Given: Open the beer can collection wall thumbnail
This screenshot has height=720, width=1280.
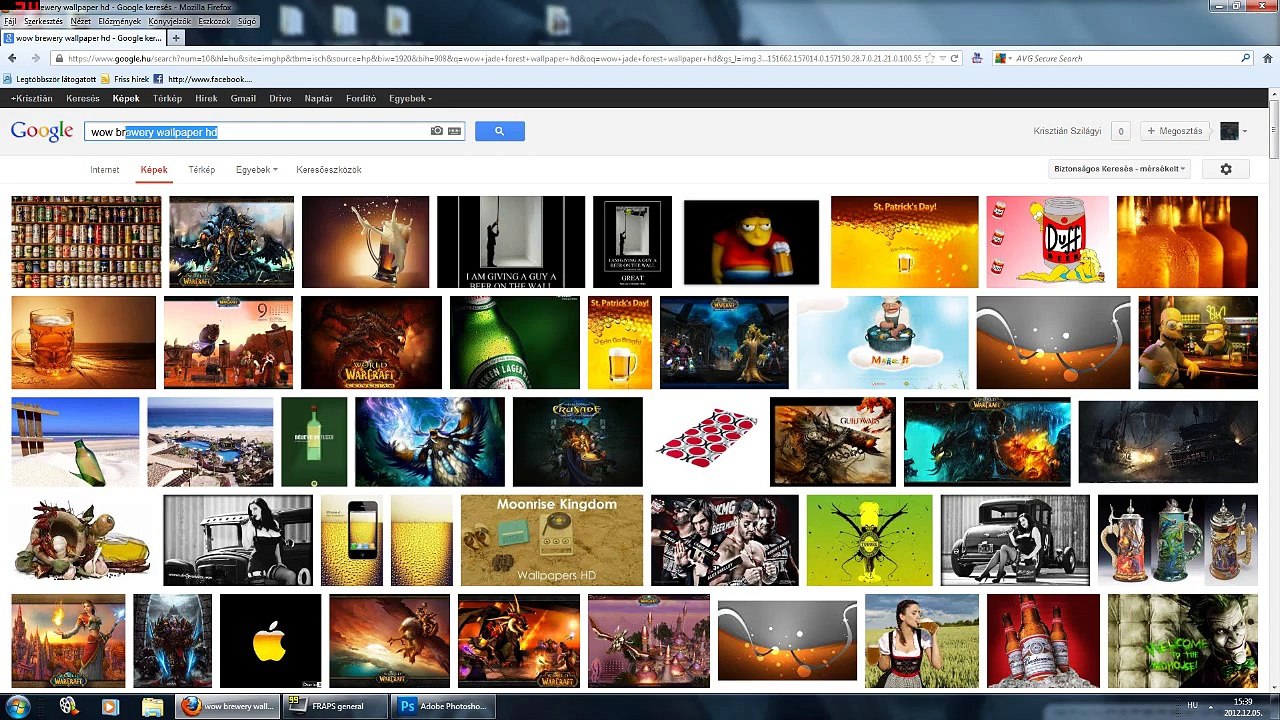Looking at the screenshot, I should pos(86,242).
